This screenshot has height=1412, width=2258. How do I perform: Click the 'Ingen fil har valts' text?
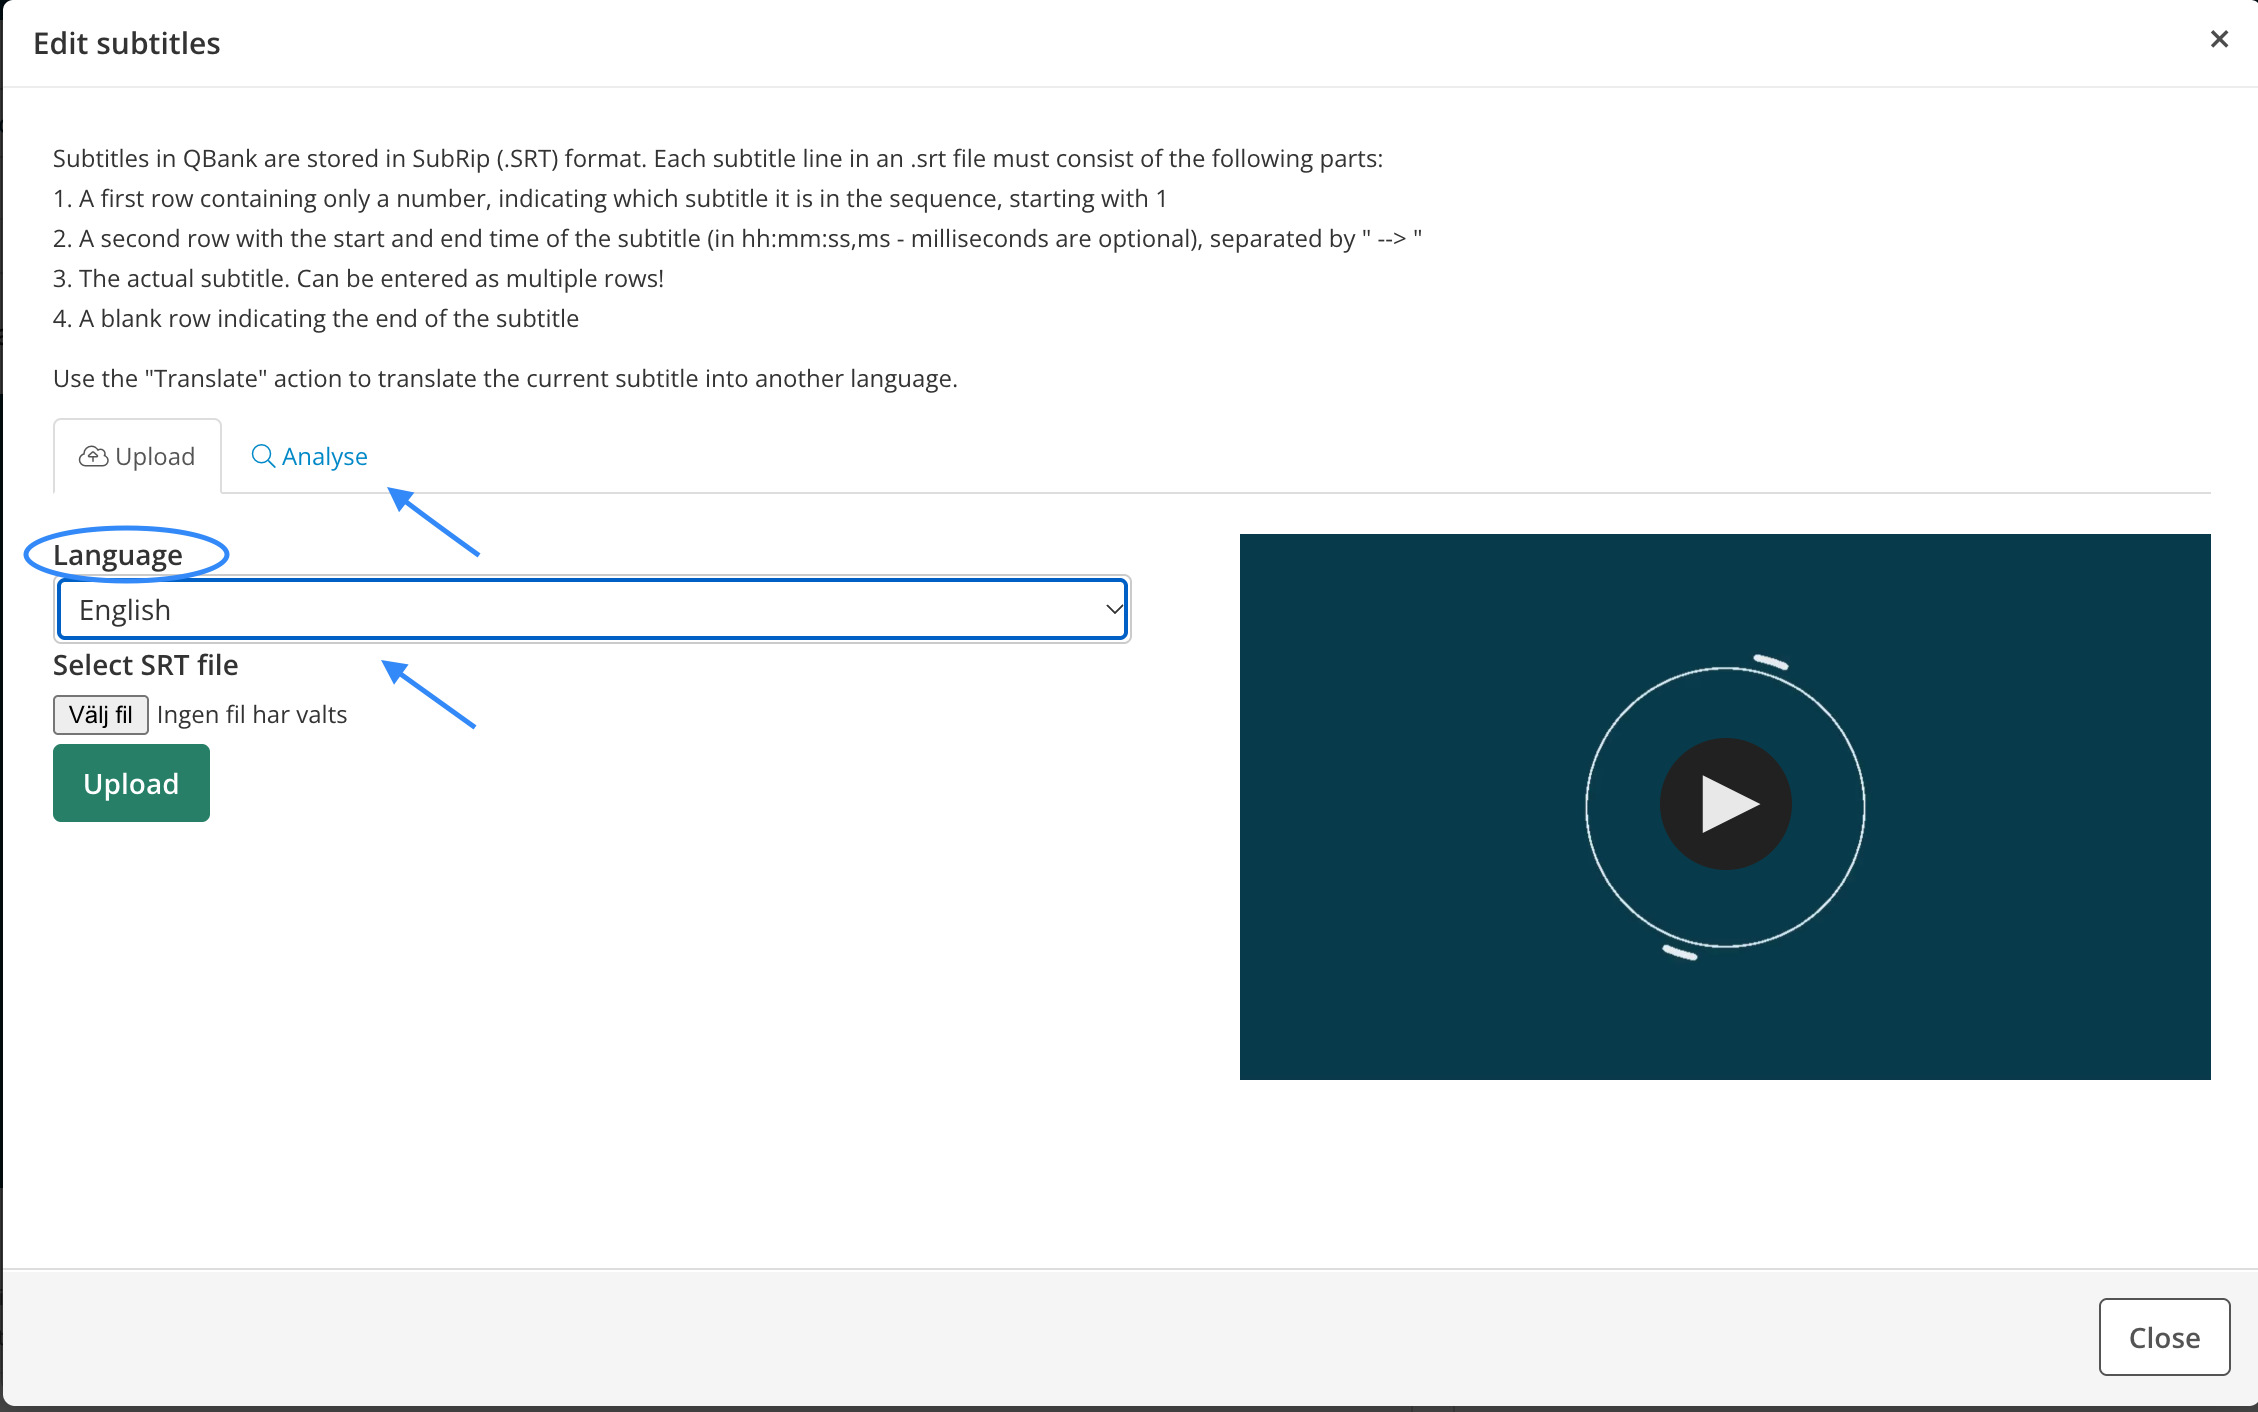(252, 715)
